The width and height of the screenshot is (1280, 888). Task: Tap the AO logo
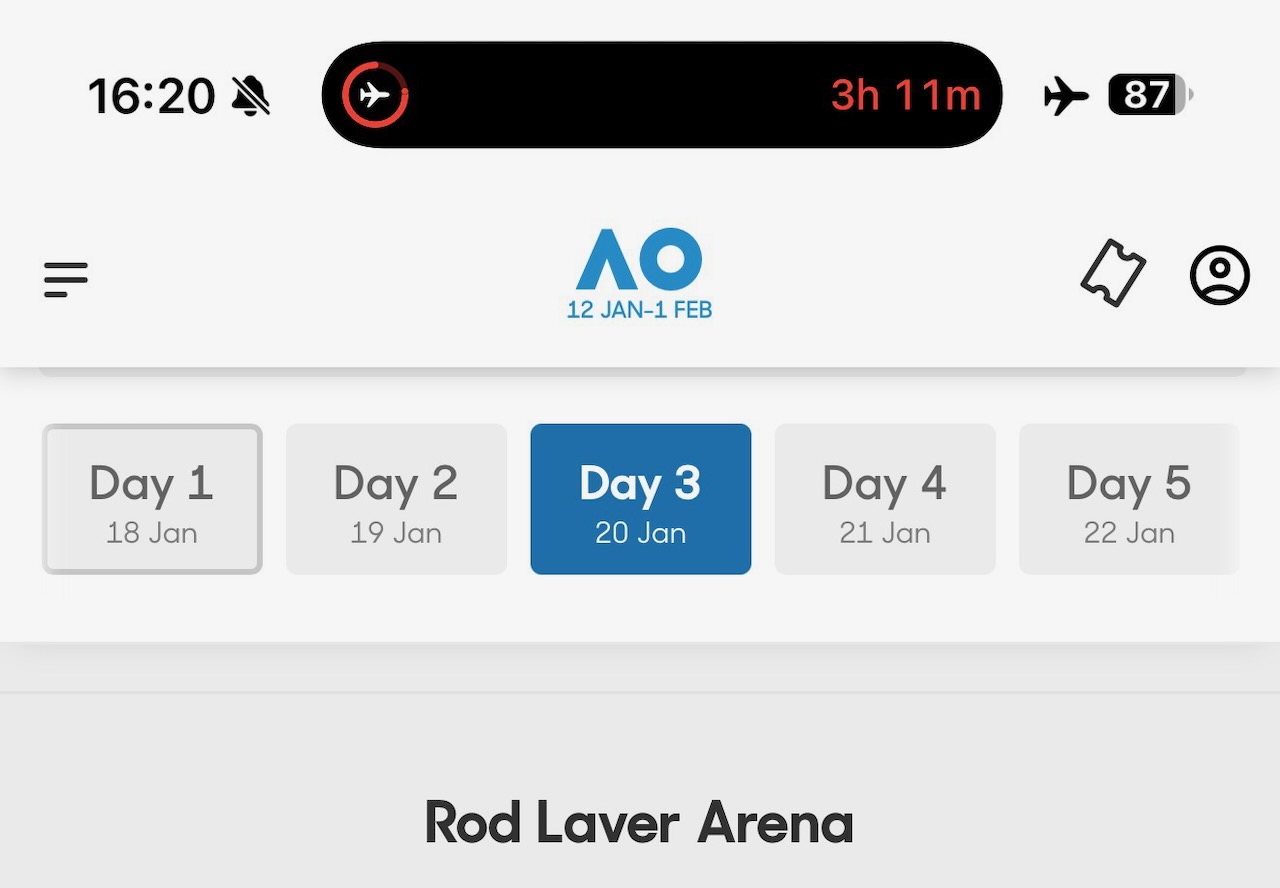pyautogui.click(x=639, y=259)
